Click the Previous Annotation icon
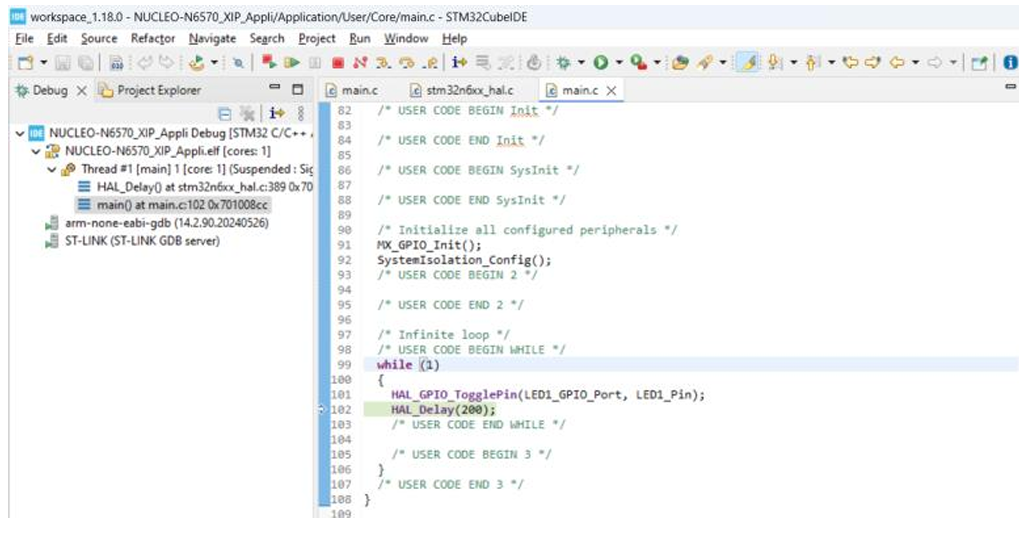The height and width of the screenshot is (537, 1032). (812, 63)
